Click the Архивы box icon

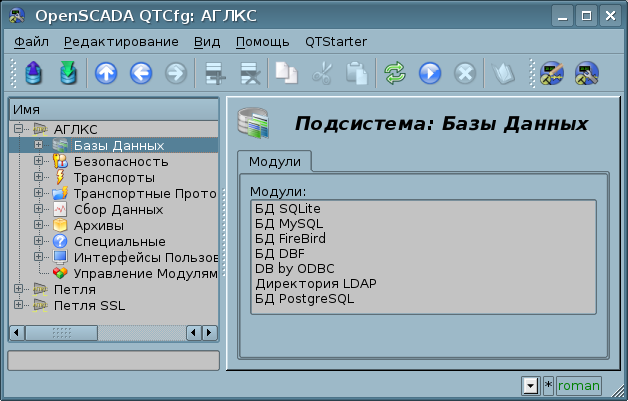point(60,225)
